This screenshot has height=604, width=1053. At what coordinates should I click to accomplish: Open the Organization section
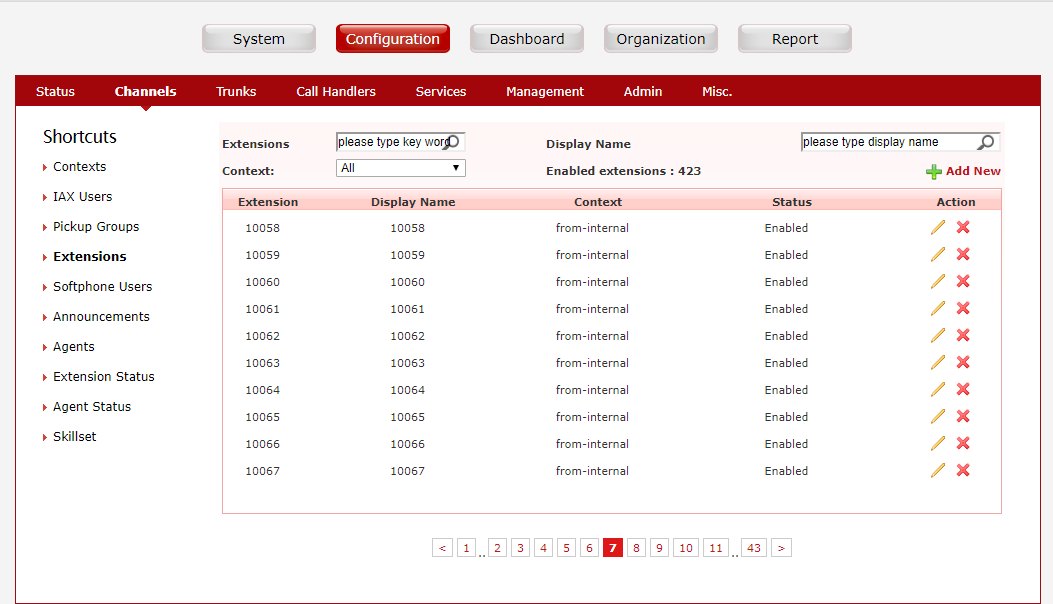pos(661,39)
